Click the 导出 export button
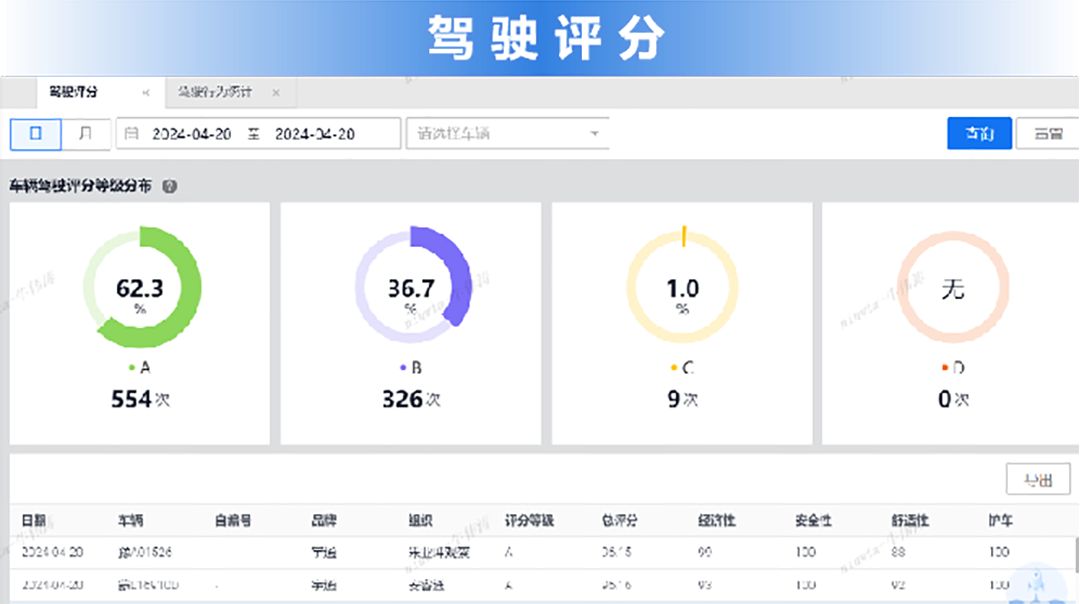Image resolution: width=1080 pixels, height=604 pixels. coord(1038,479)
